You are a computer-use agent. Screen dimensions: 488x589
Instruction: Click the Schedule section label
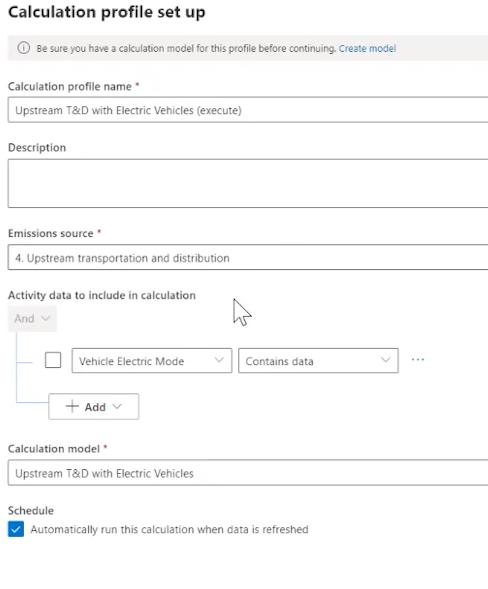pyautogui.click(x=31, y=510)
